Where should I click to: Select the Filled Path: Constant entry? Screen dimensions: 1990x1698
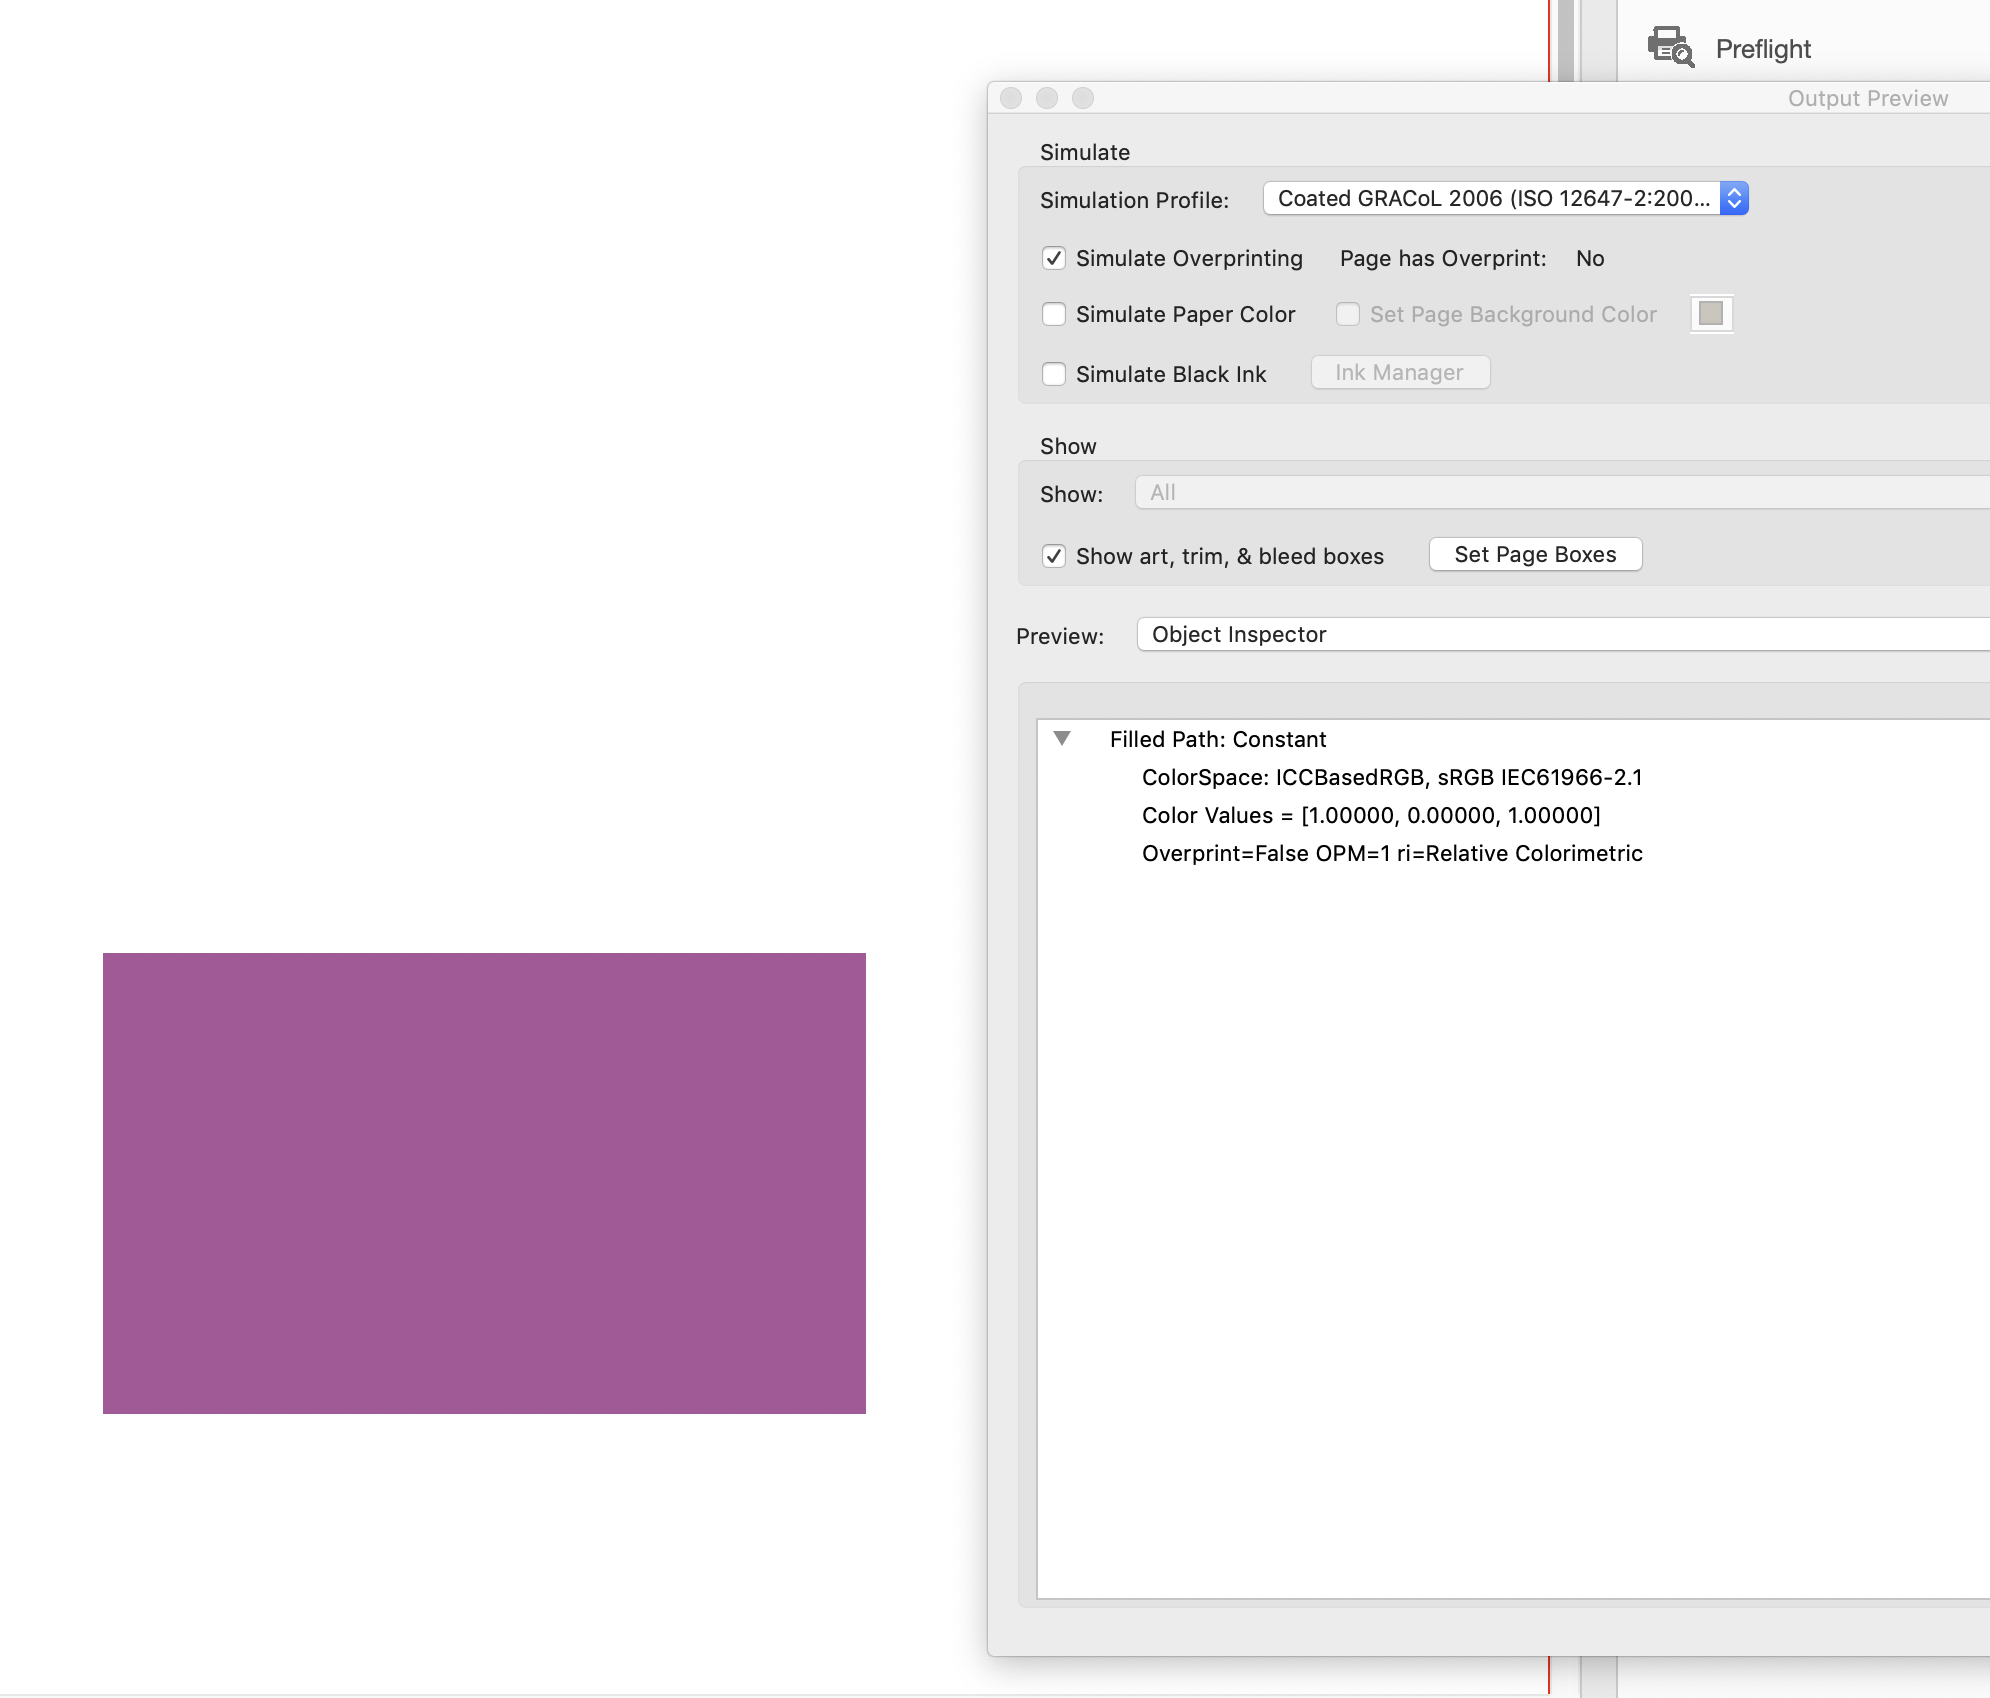[1218, 739]
